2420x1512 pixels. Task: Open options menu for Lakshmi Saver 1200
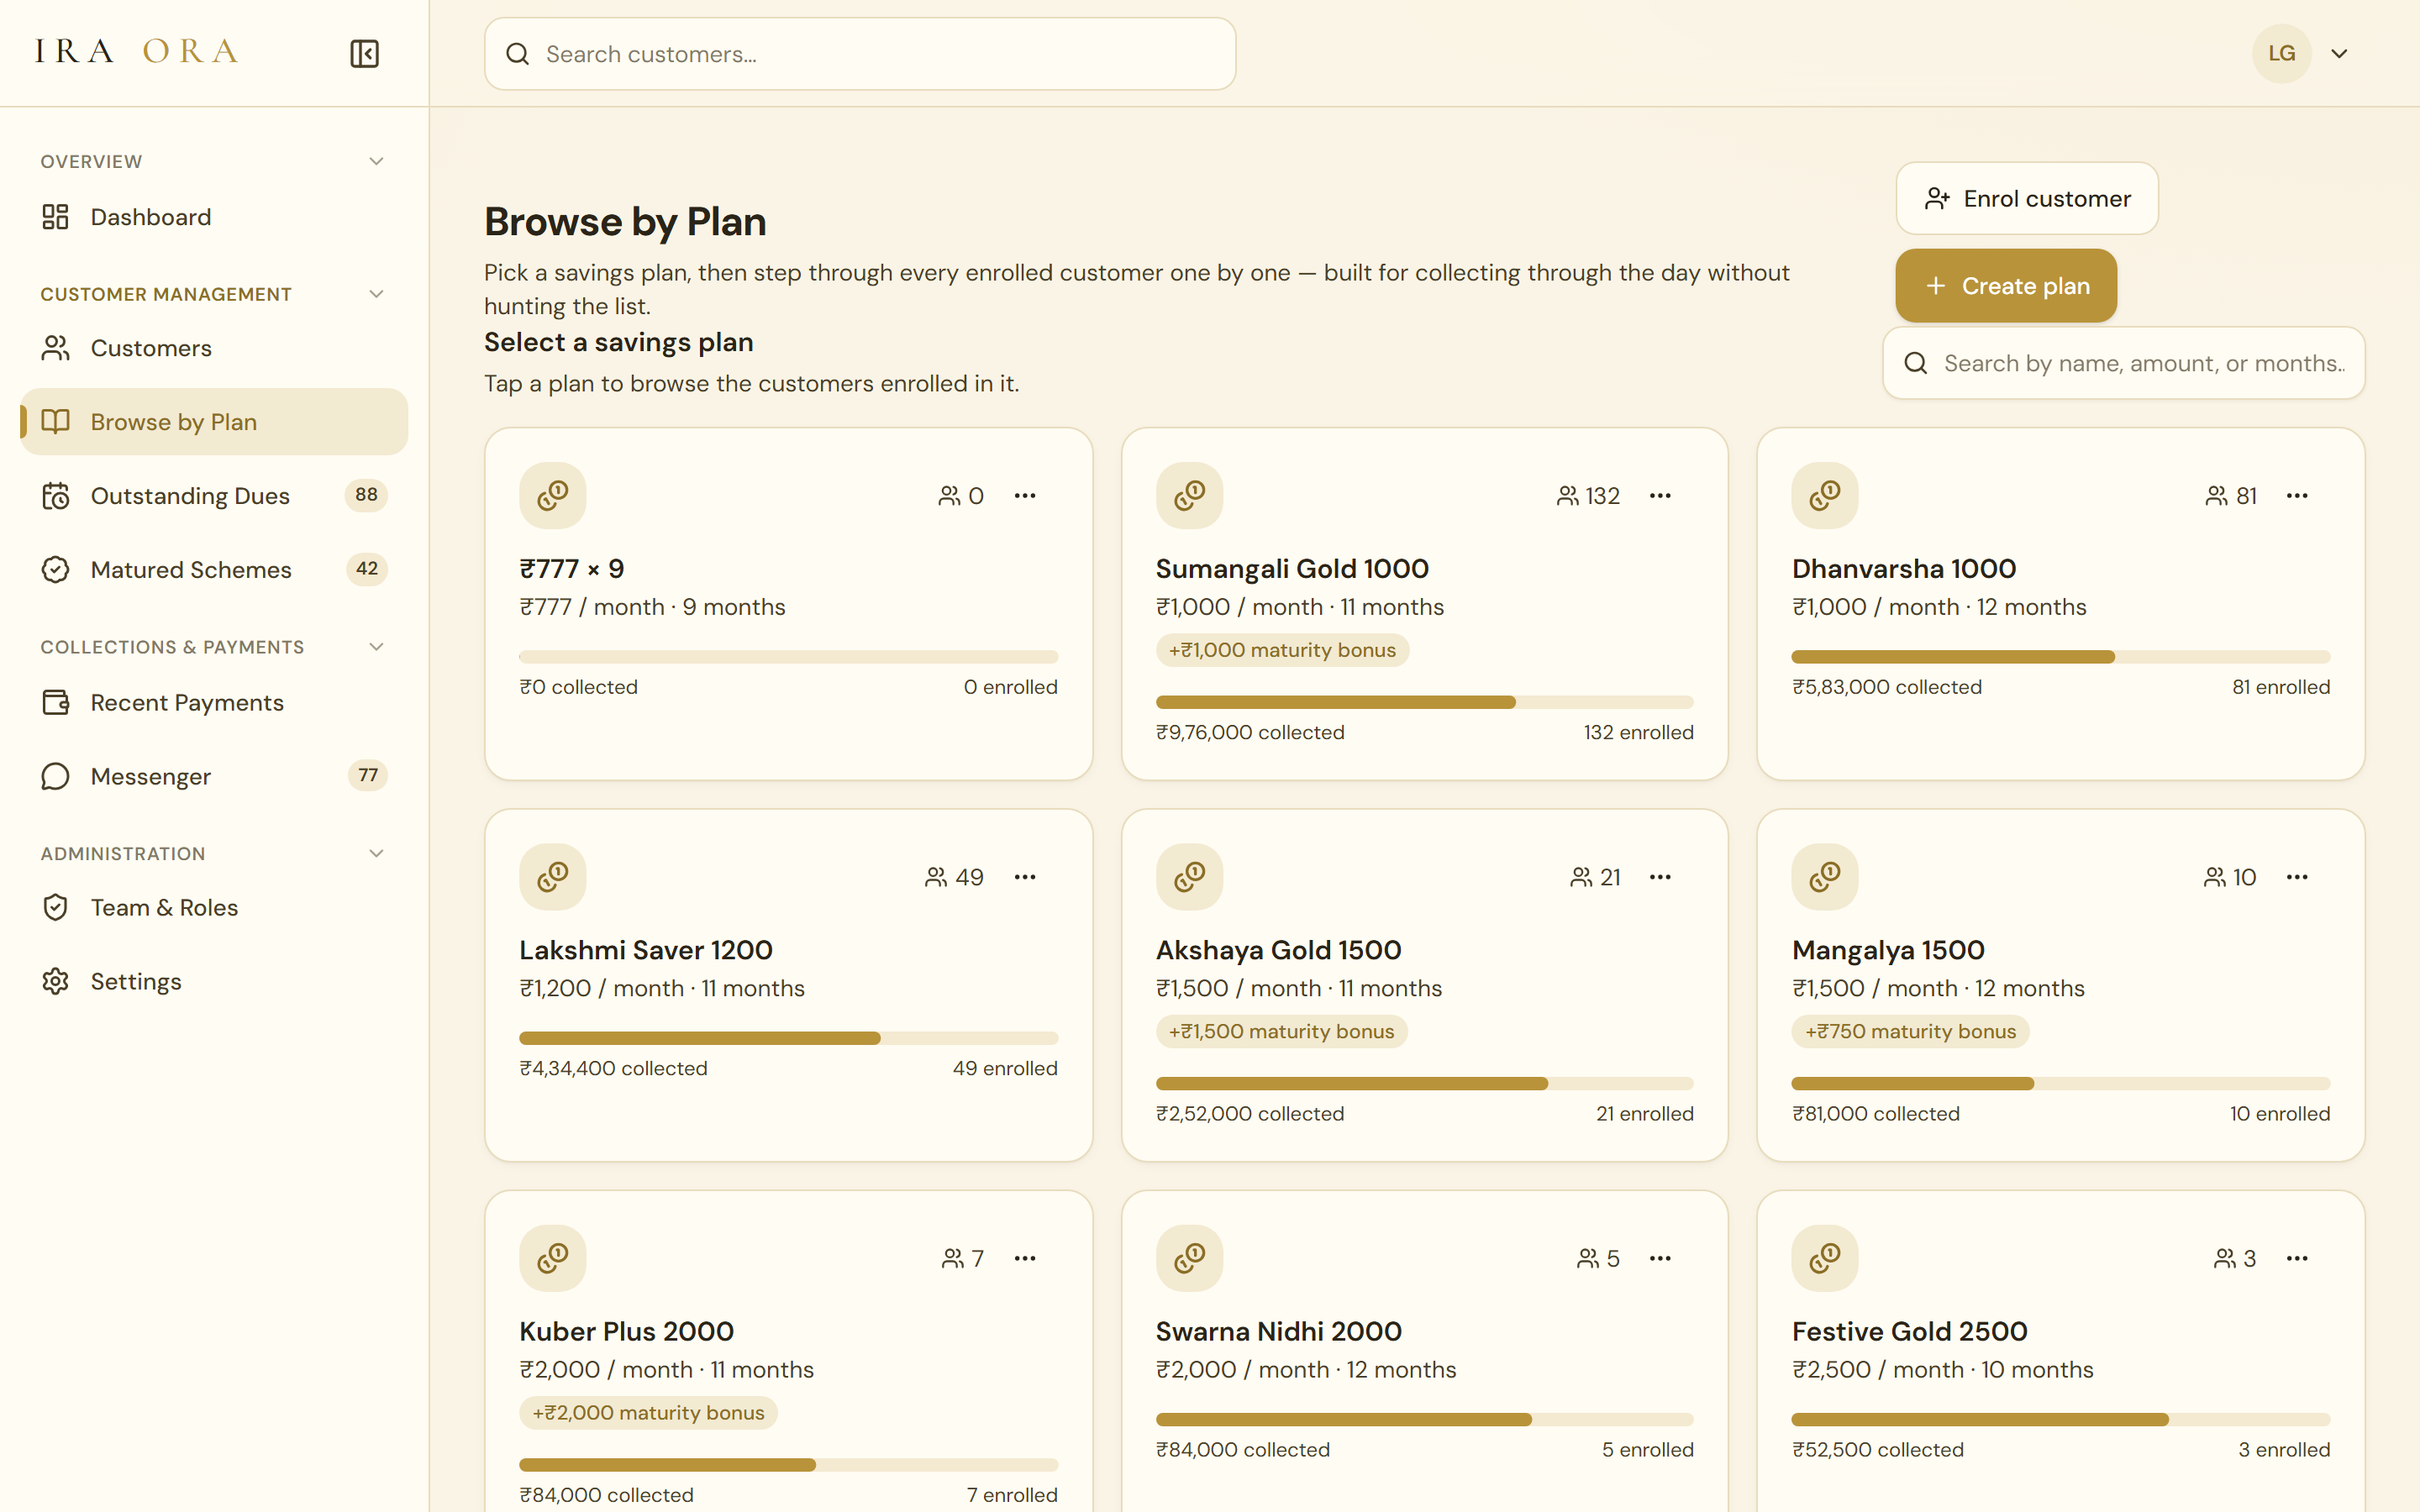point(1025,877)
